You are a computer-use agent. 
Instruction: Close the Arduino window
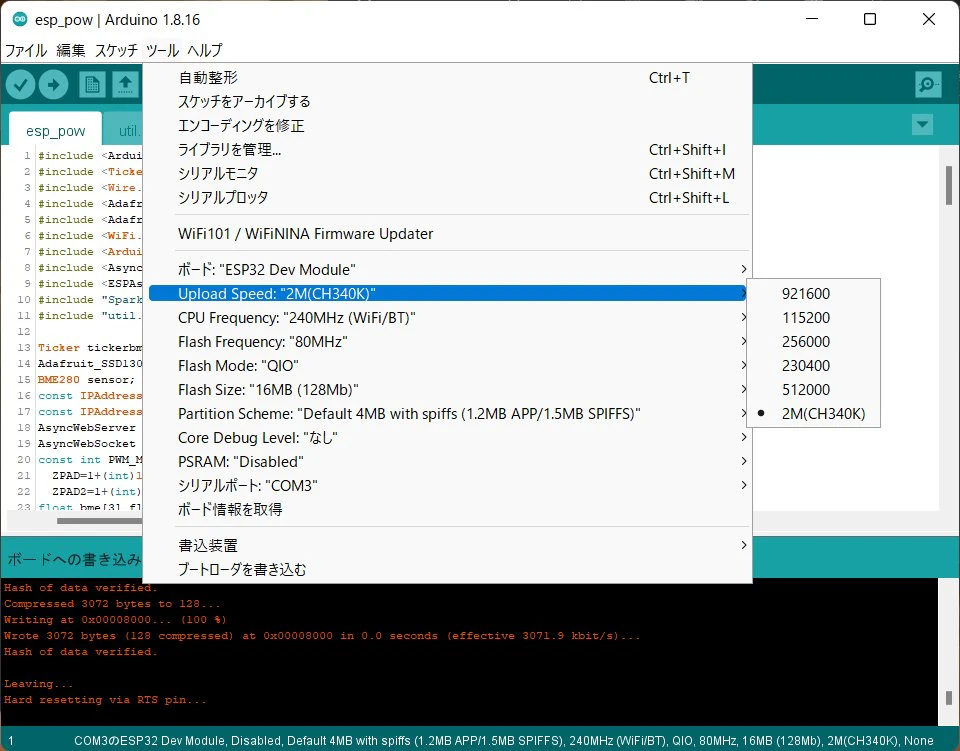pos(928,19)
